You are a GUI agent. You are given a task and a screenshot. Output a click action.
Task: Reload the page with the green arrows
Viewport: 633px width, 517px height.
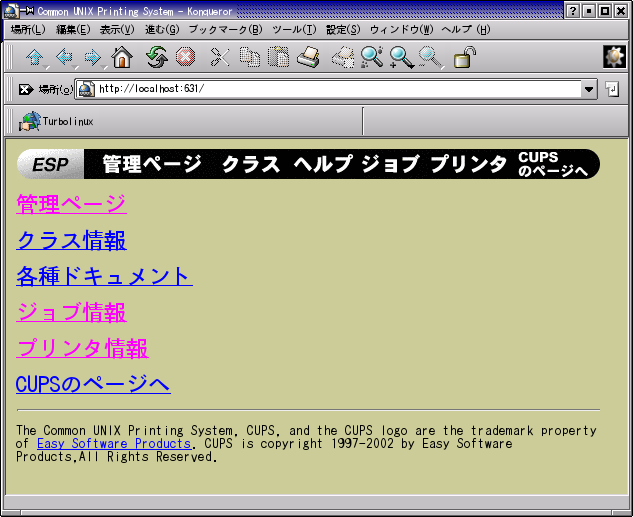coord(157,57)
